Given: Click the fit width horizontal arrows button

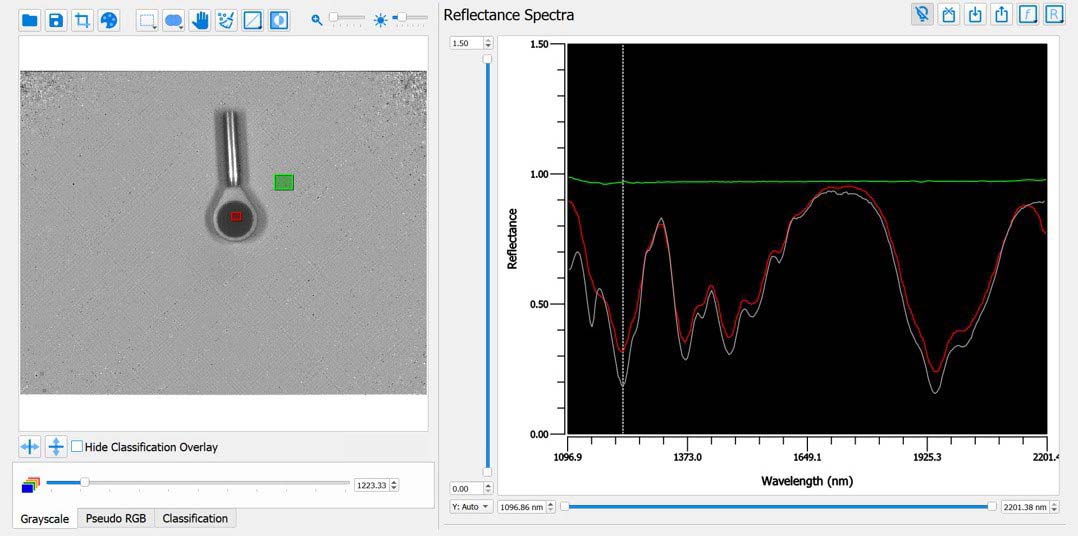Looking at the screenshot, I should [x=31, y=447].
